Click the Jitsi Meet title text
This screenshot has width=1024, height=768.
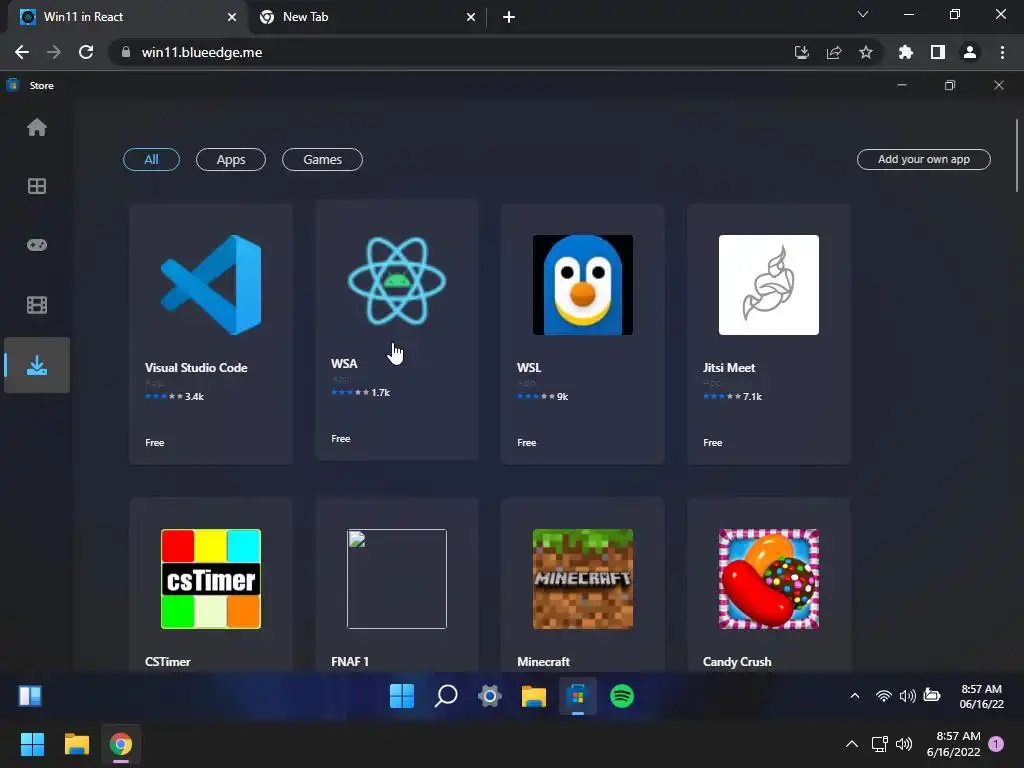(x=729, y=368)
